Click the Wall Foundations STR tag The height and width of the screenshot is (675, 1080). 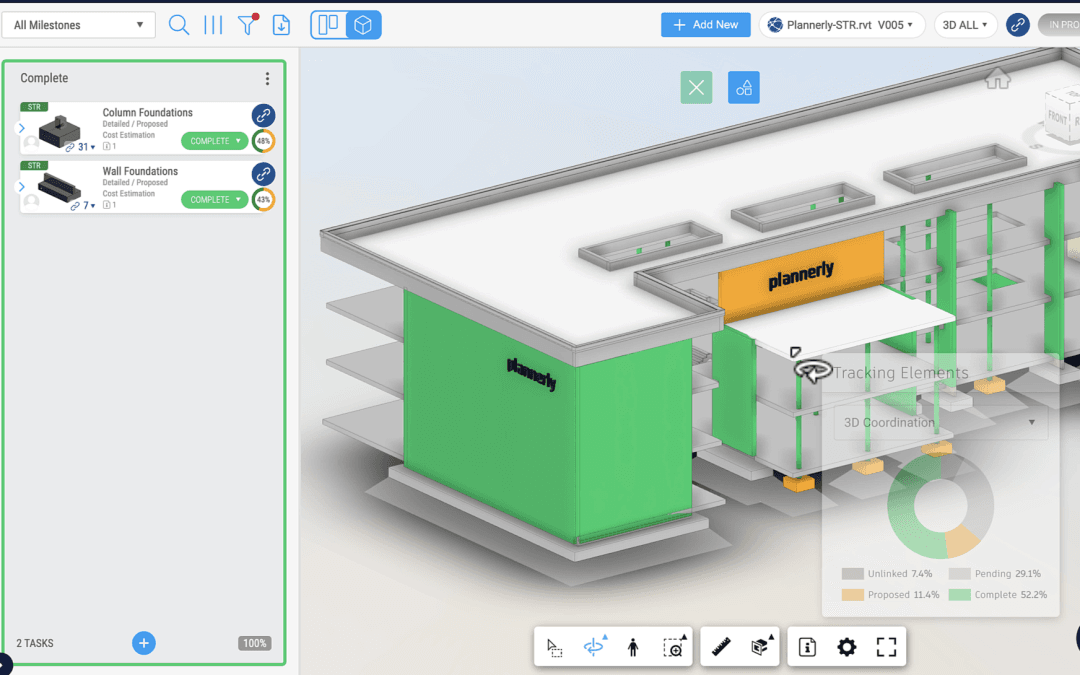pyautogui.click(x=34, y=165)
